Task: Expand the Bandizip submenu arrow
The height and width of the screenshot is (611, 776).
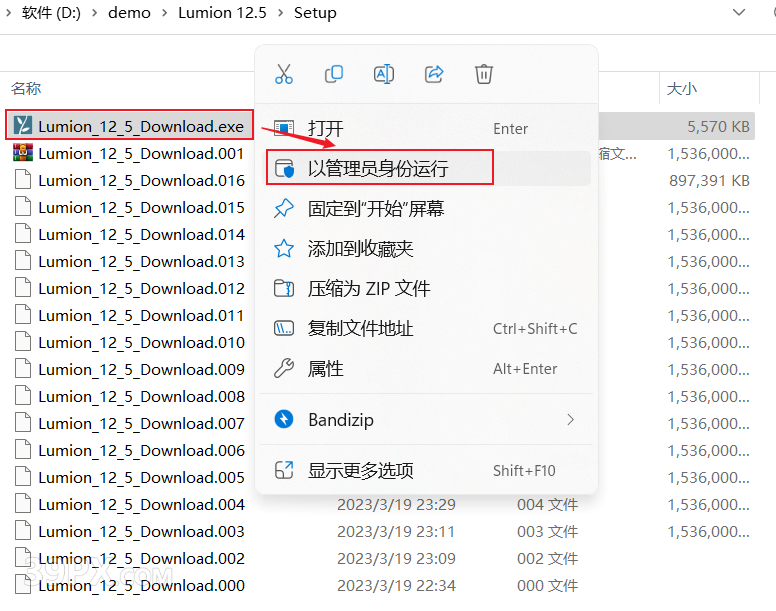Action: pyautogui.click(x=571, y=420)
